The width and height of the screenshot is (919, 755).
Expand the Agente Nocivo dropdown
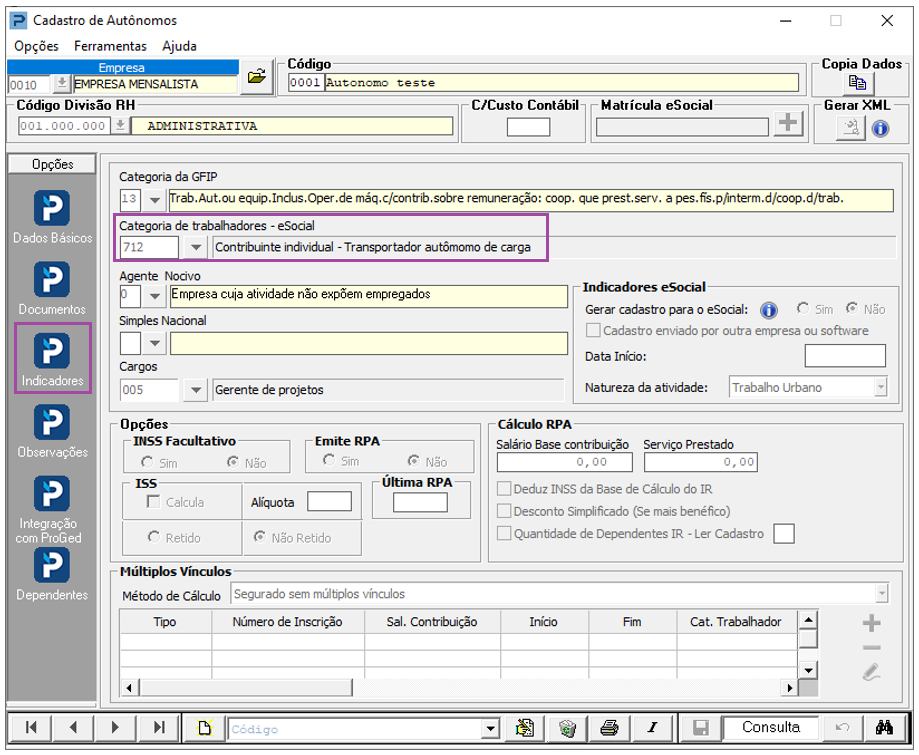pos(154,296)
